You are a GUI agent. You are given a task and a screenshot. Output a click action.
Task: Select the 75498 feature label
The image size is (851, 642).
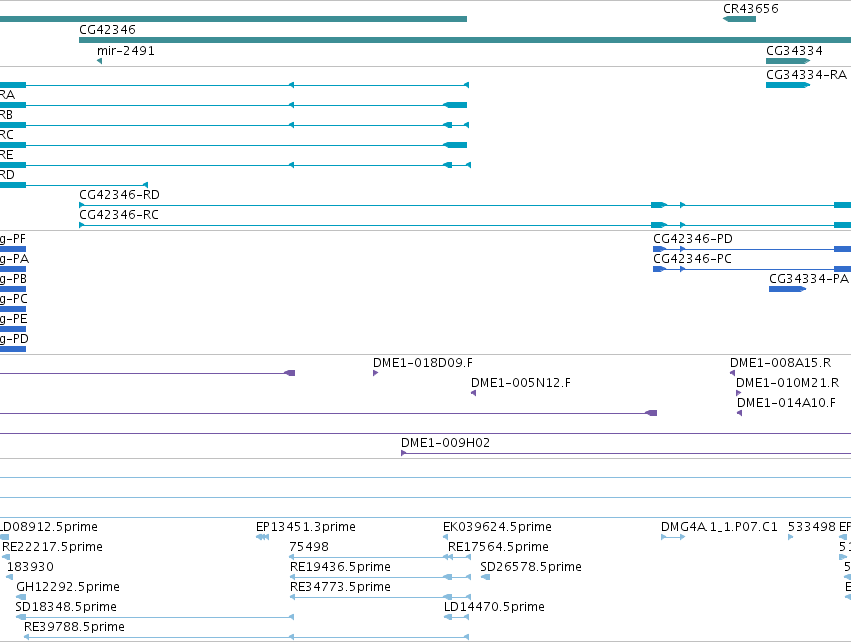pos(309,546)
